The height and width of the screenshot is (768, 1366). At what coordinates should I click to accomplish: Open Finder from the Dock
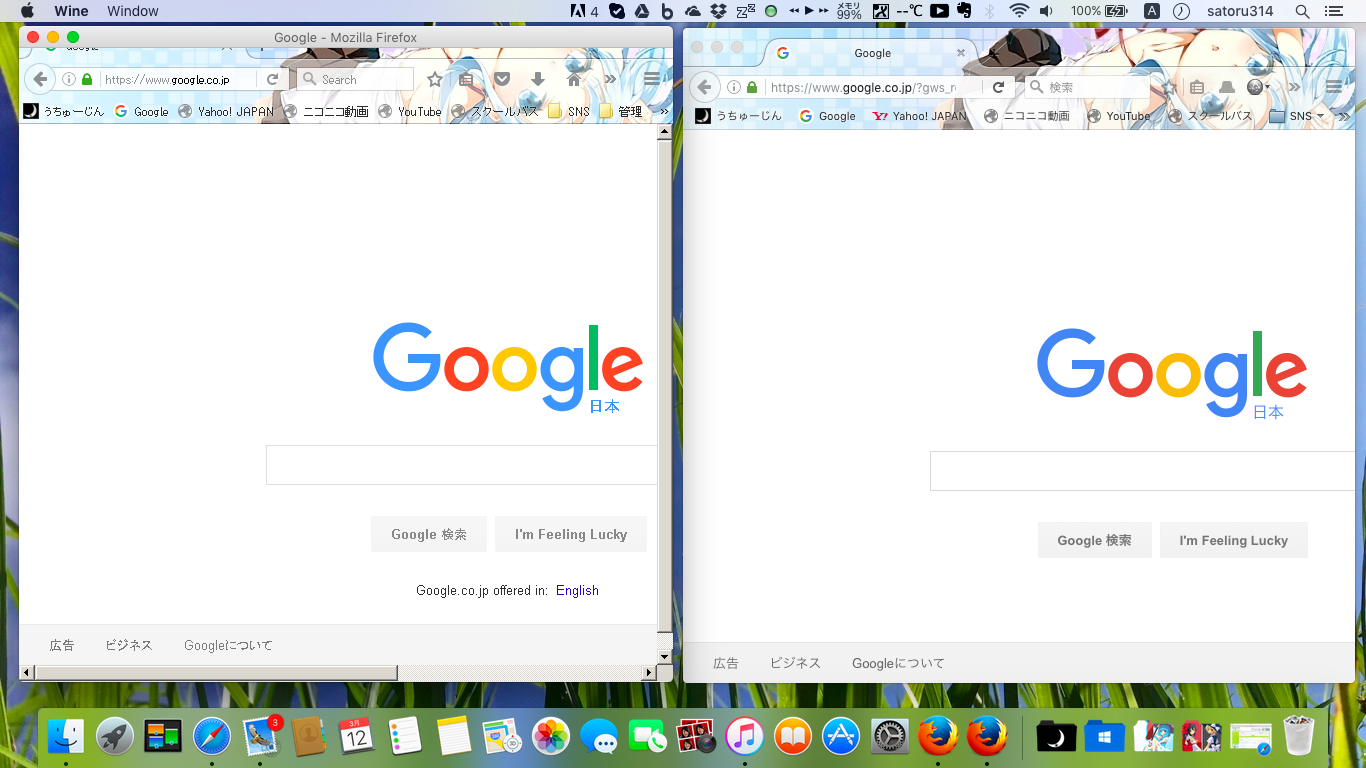click(x=66, y=738)
